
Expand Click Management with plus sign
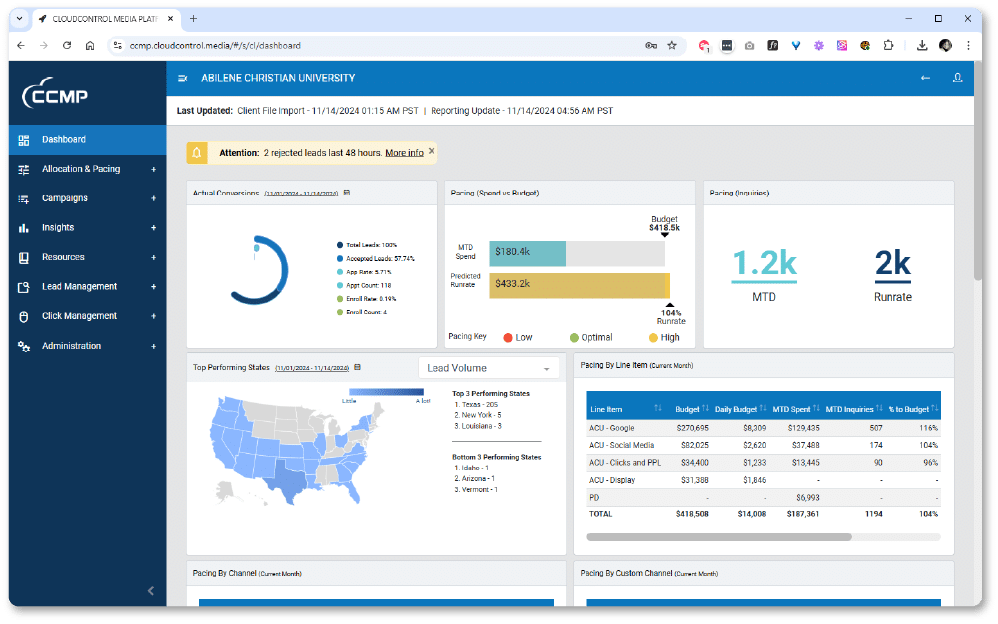[153, 316]
